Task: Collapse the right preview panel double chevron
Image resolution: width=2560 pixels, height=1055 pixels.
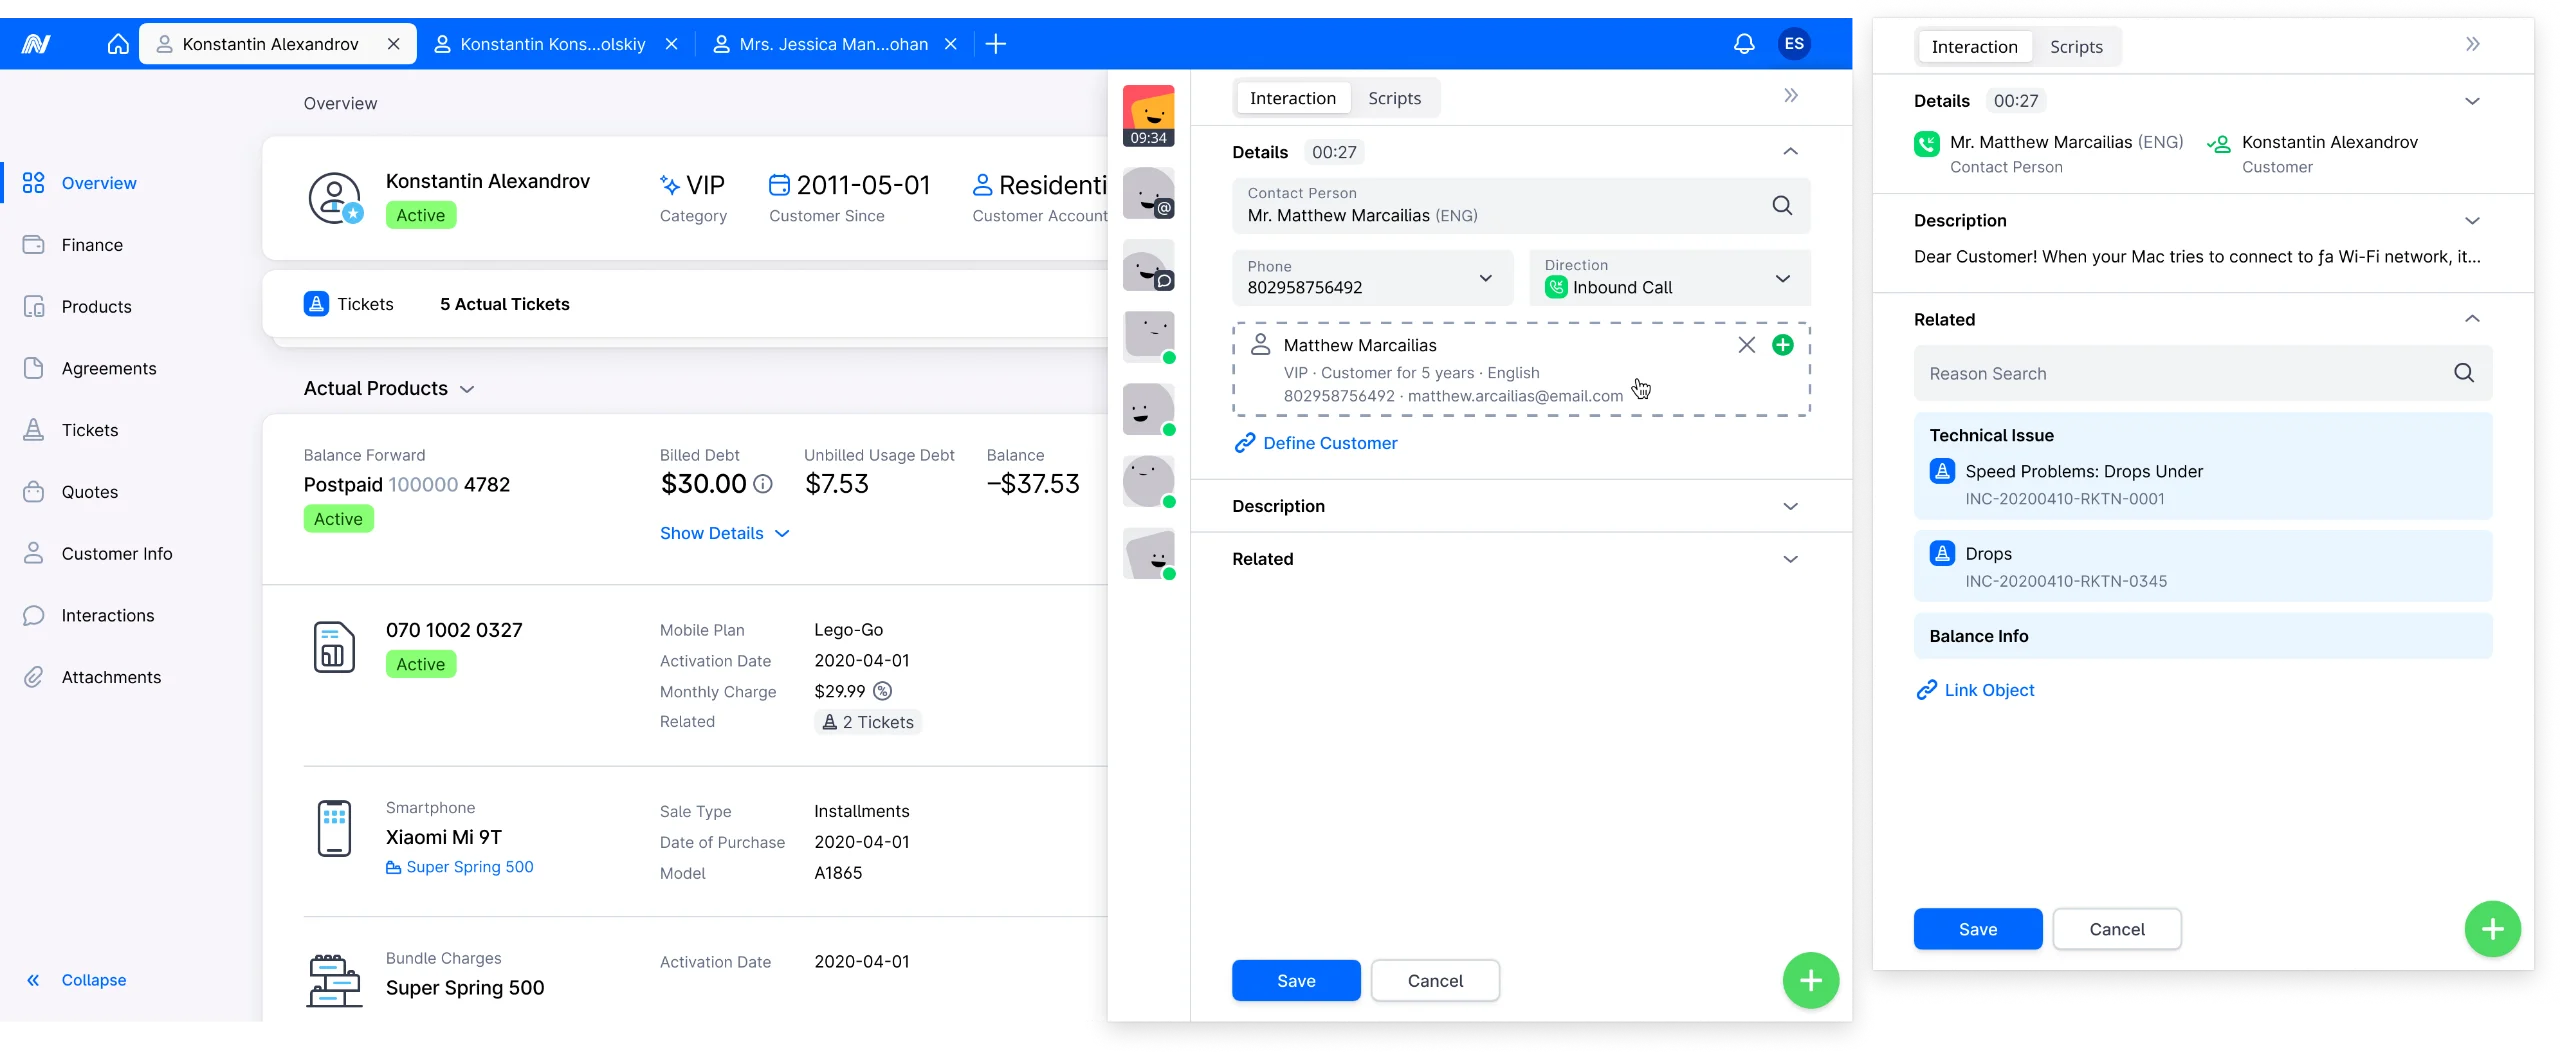Action: click(2473, 44)
